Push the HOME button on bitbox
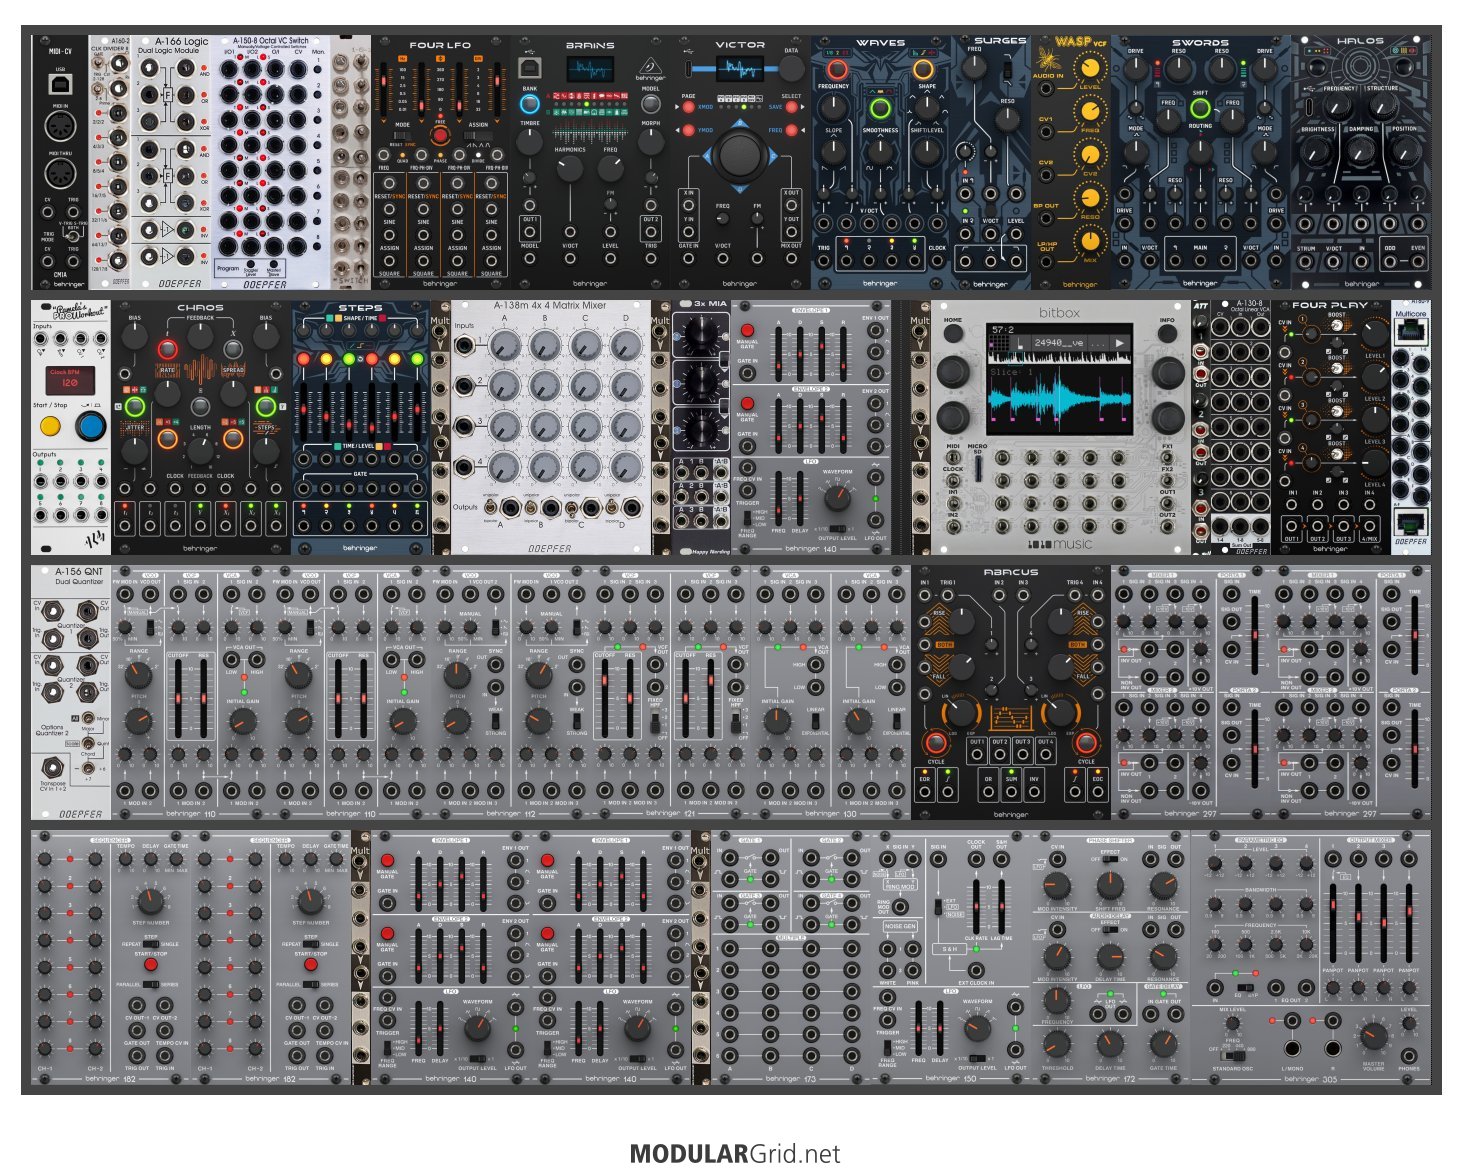Viewport: 1472px width, 1175px height. click(953, 334)
